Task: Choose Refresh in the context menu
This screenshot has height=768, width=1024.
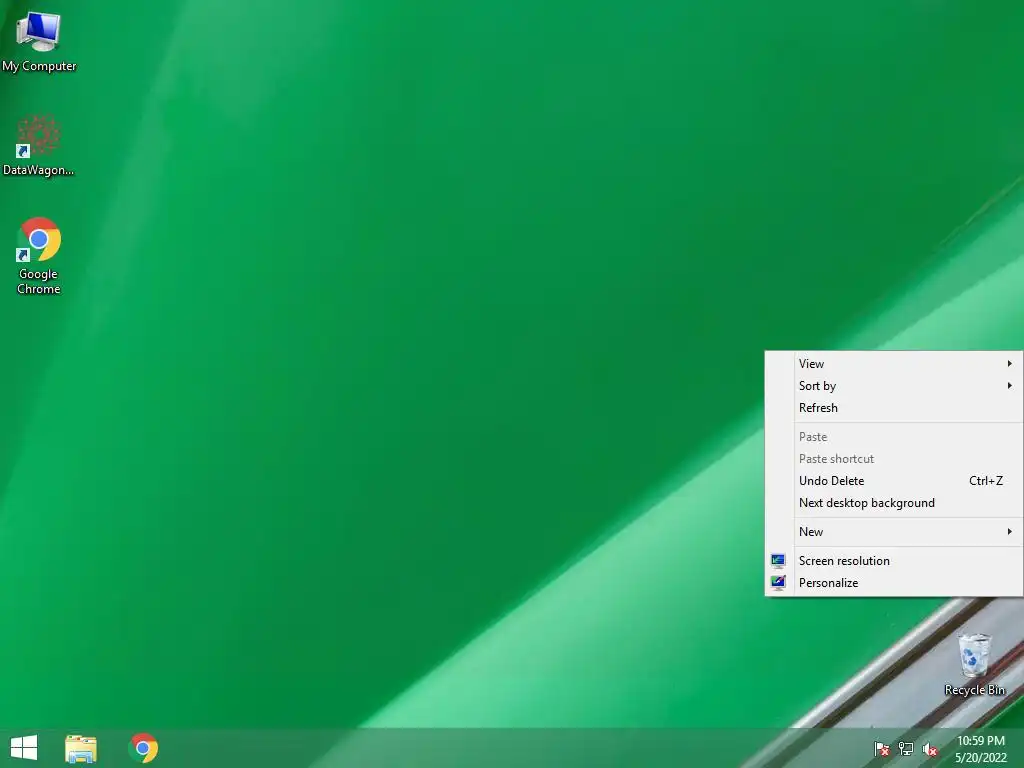Action: pyautogui.click(x=893, y=408)
